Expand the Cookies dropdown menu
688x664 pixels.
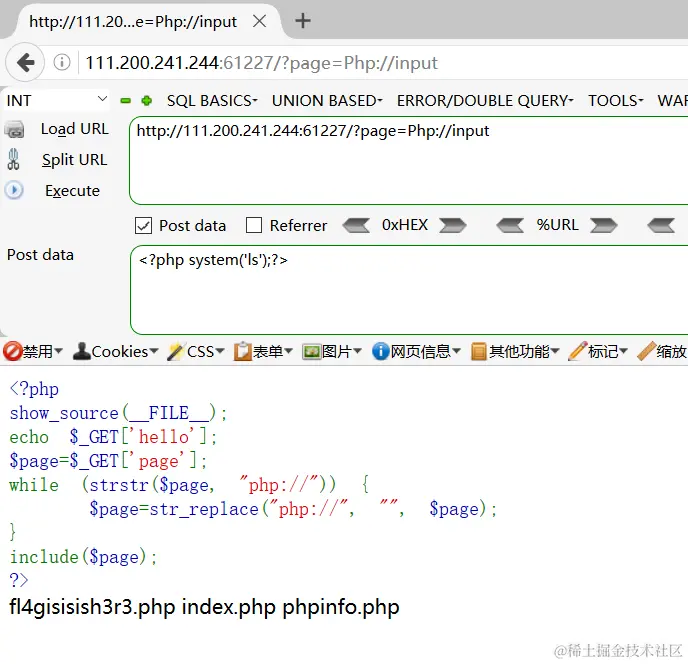(x=154, y=351)
